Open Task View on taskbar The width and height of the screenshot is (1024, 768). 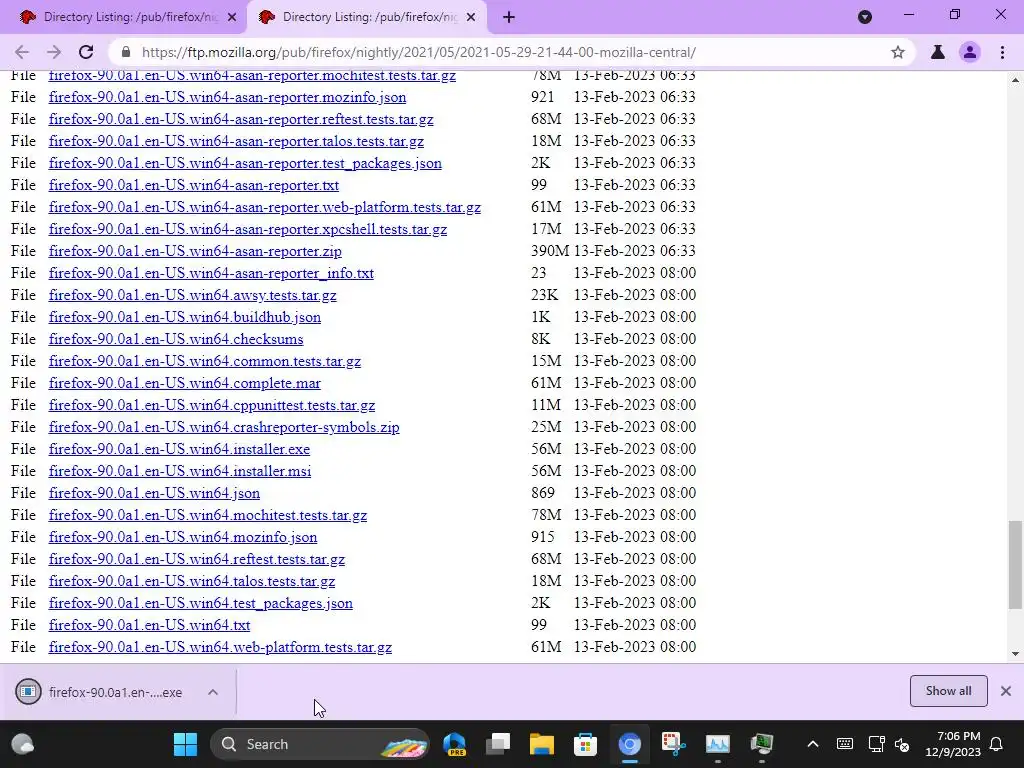tap(498, 744)
